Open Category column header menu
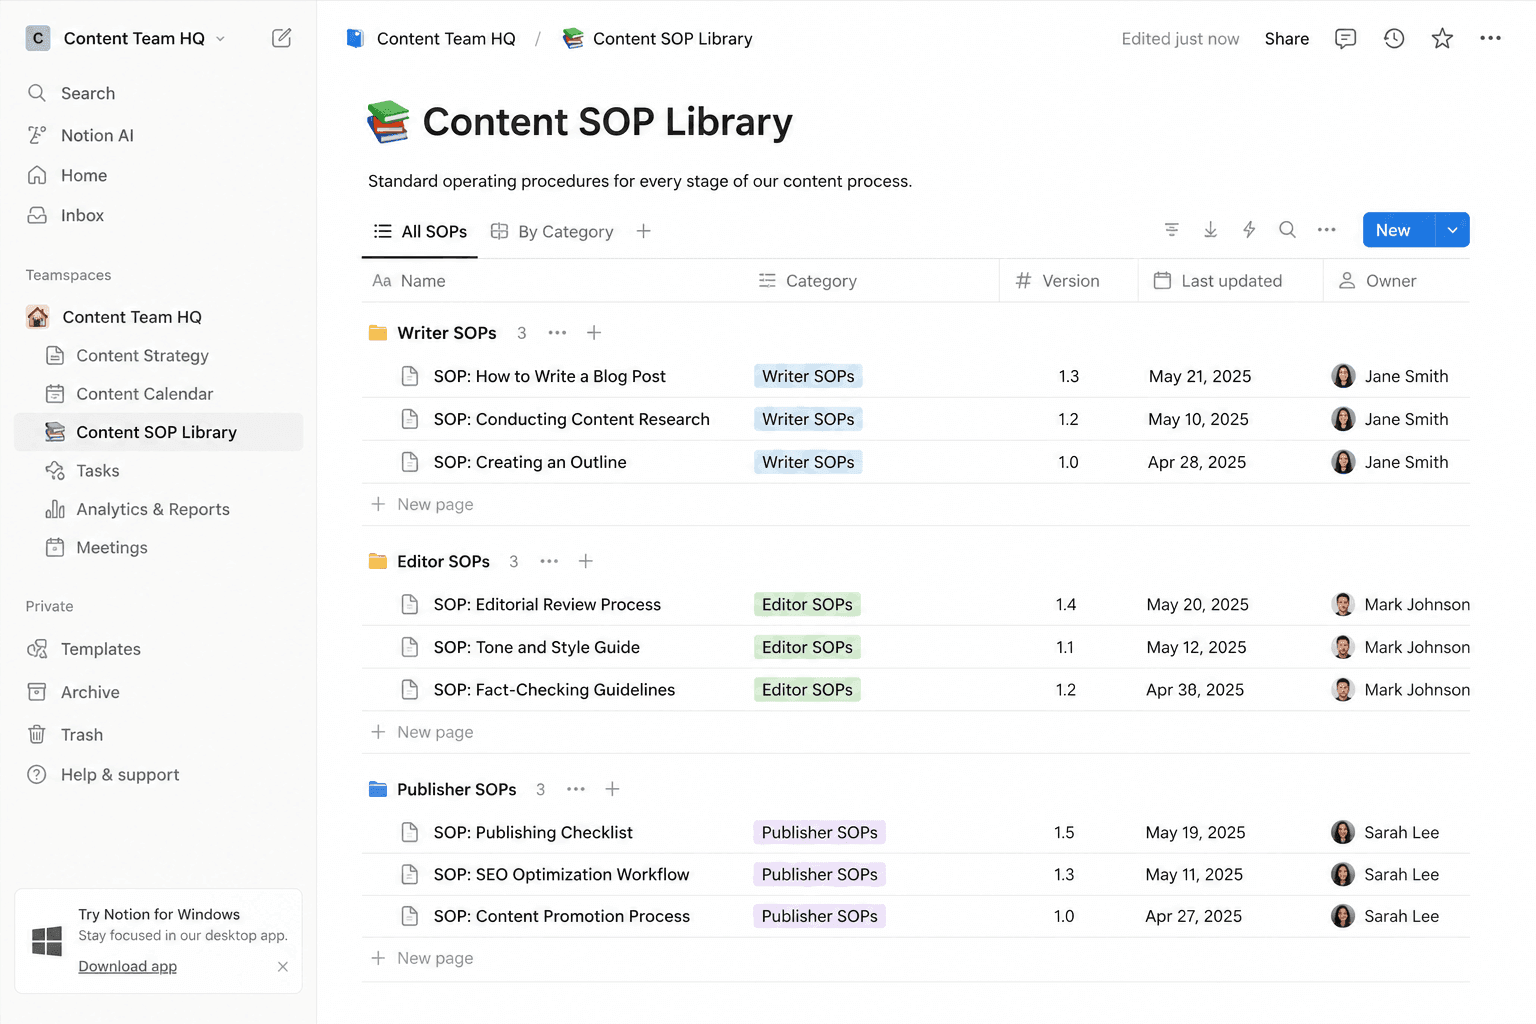Viewport: 1536px width, 1024px height. coord(807,281)
